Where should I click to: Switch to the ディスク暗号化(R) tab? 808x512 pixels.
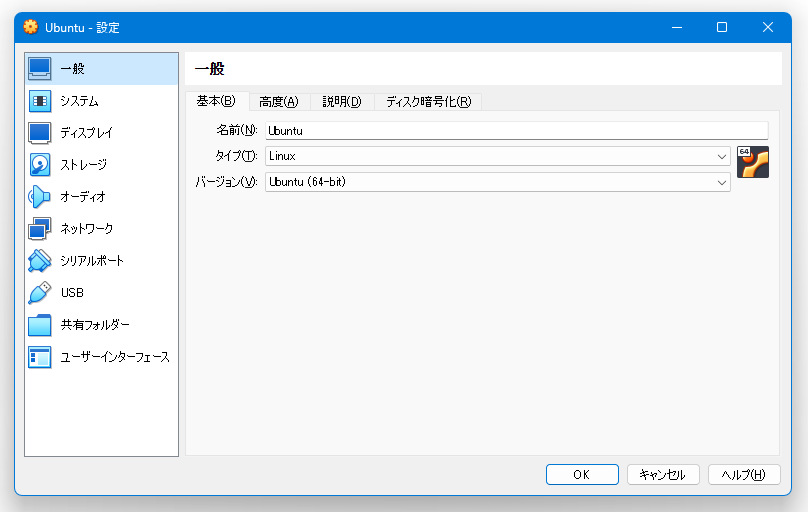(429, 101)
